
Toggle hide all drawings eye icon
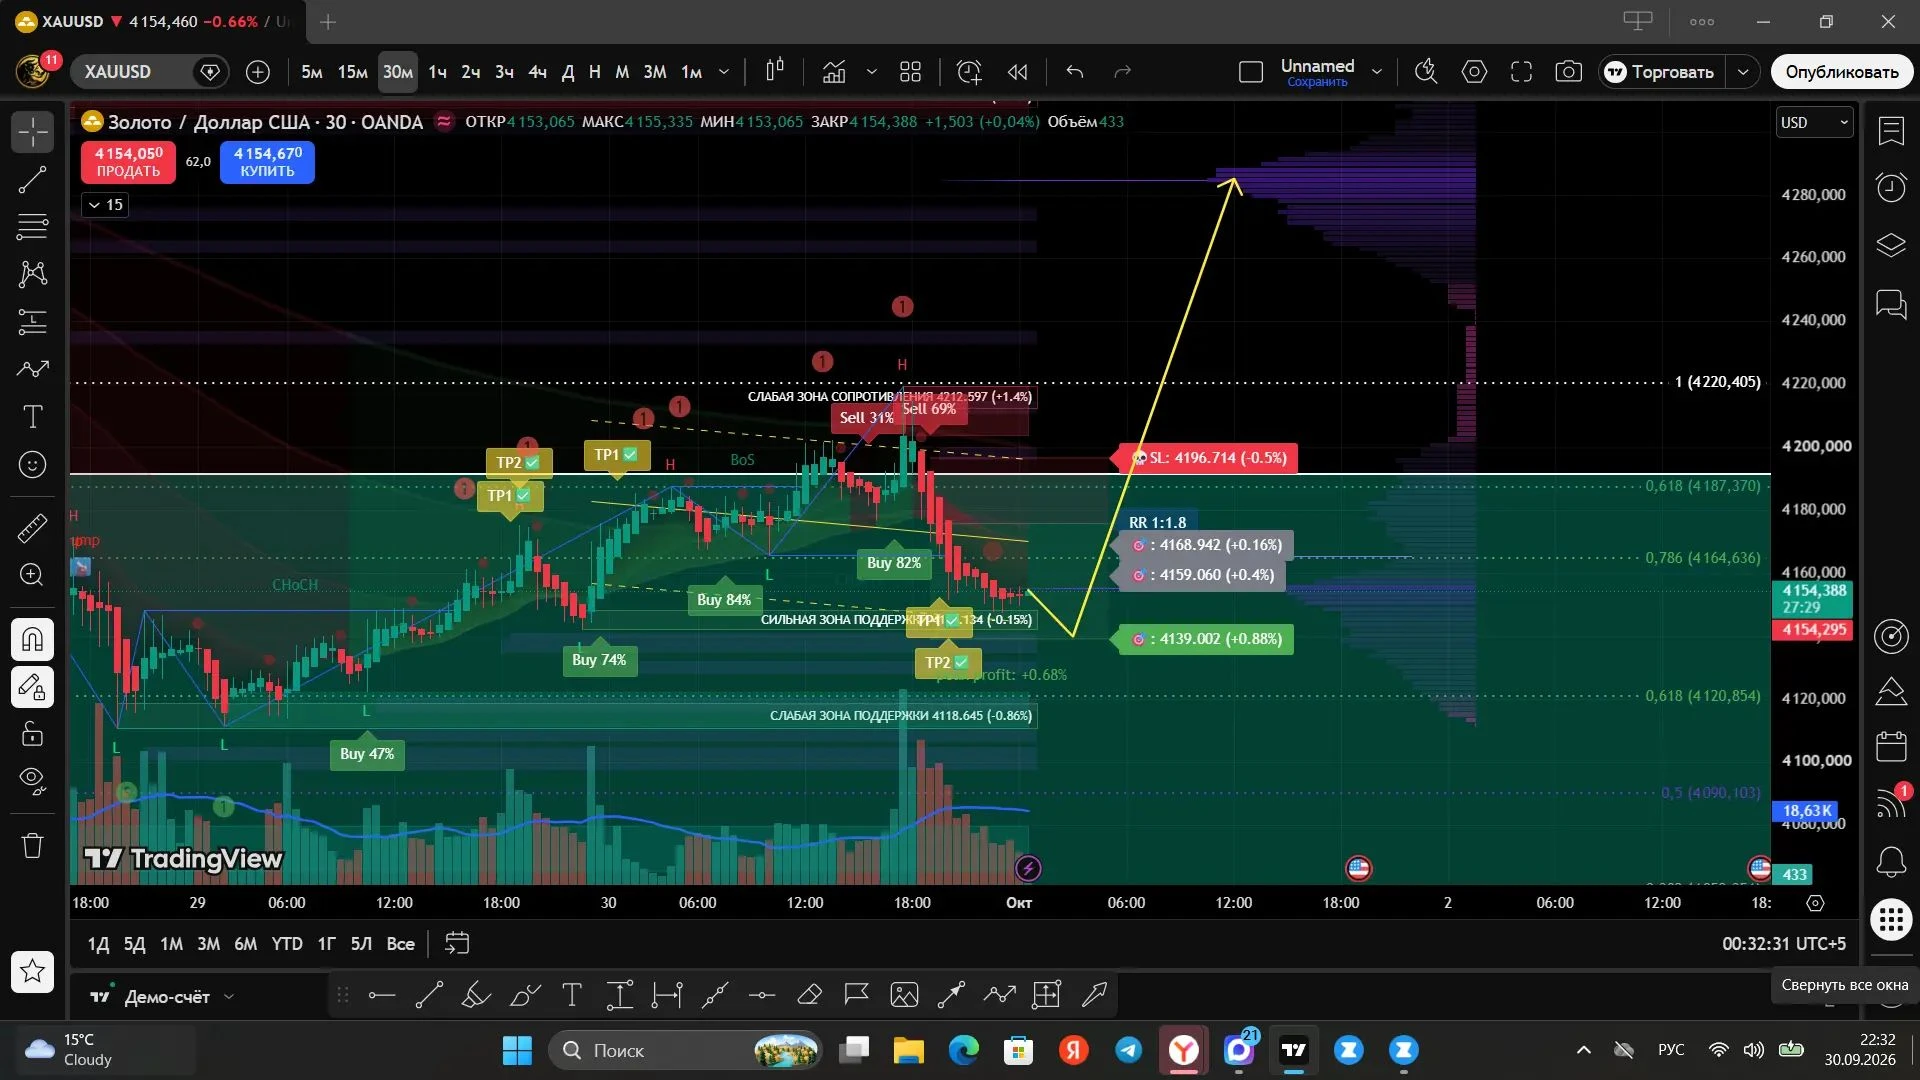(x=32, y=781)
